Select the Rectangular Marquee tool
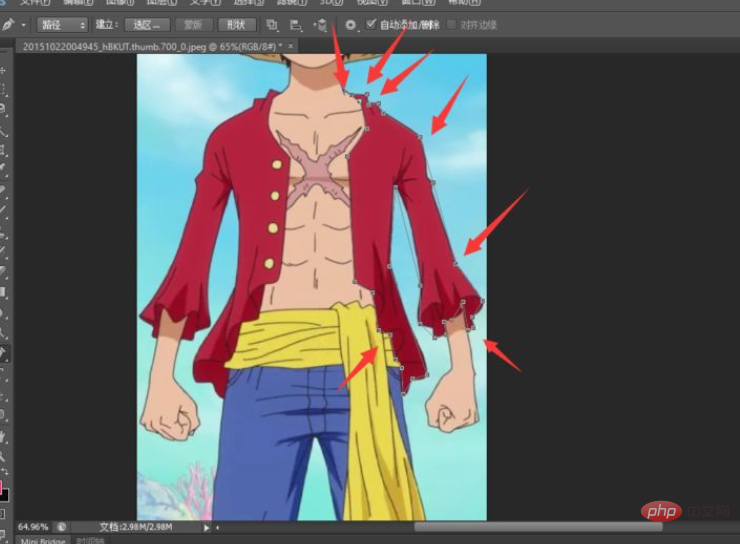 tap(3, 90)
